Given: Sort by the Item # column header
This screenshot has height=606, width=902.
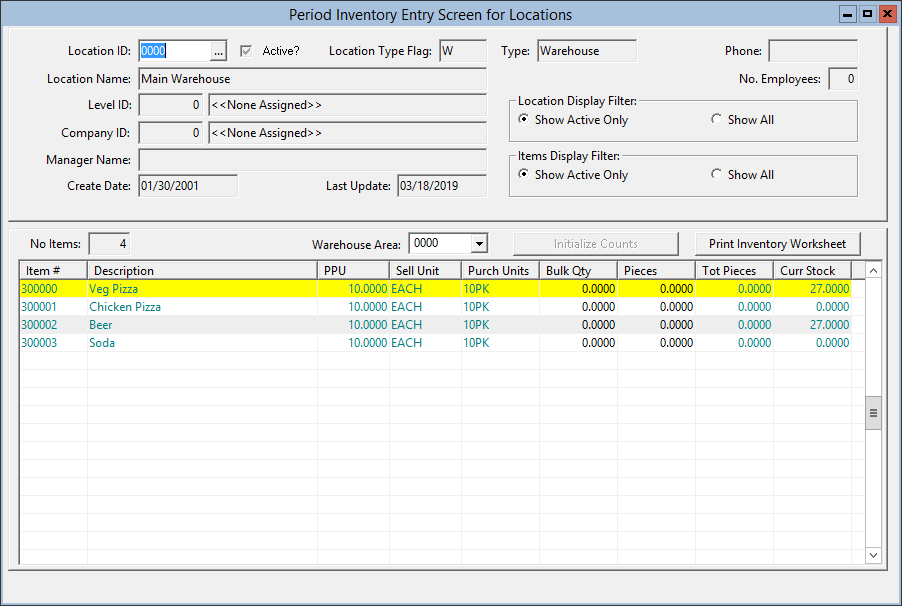Looking at the screenshot, I should tap(53, 271).
